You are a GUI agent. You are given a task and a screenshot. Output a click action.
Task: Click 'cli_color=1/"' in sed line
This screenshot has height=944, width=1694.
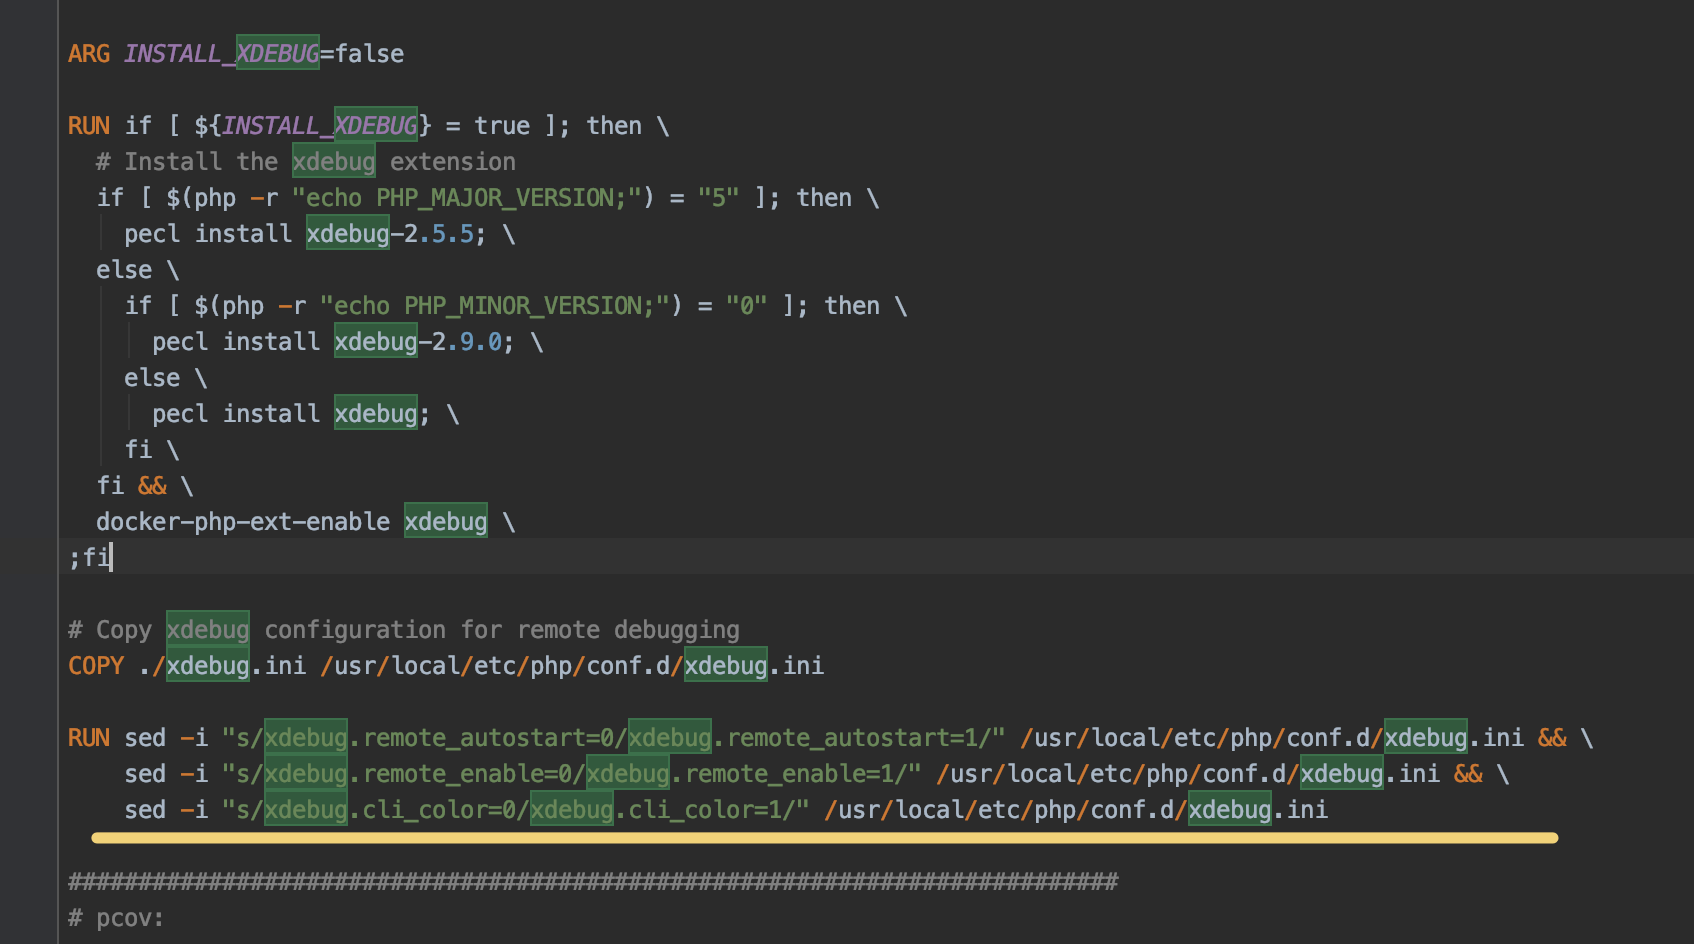click(718, 810)
